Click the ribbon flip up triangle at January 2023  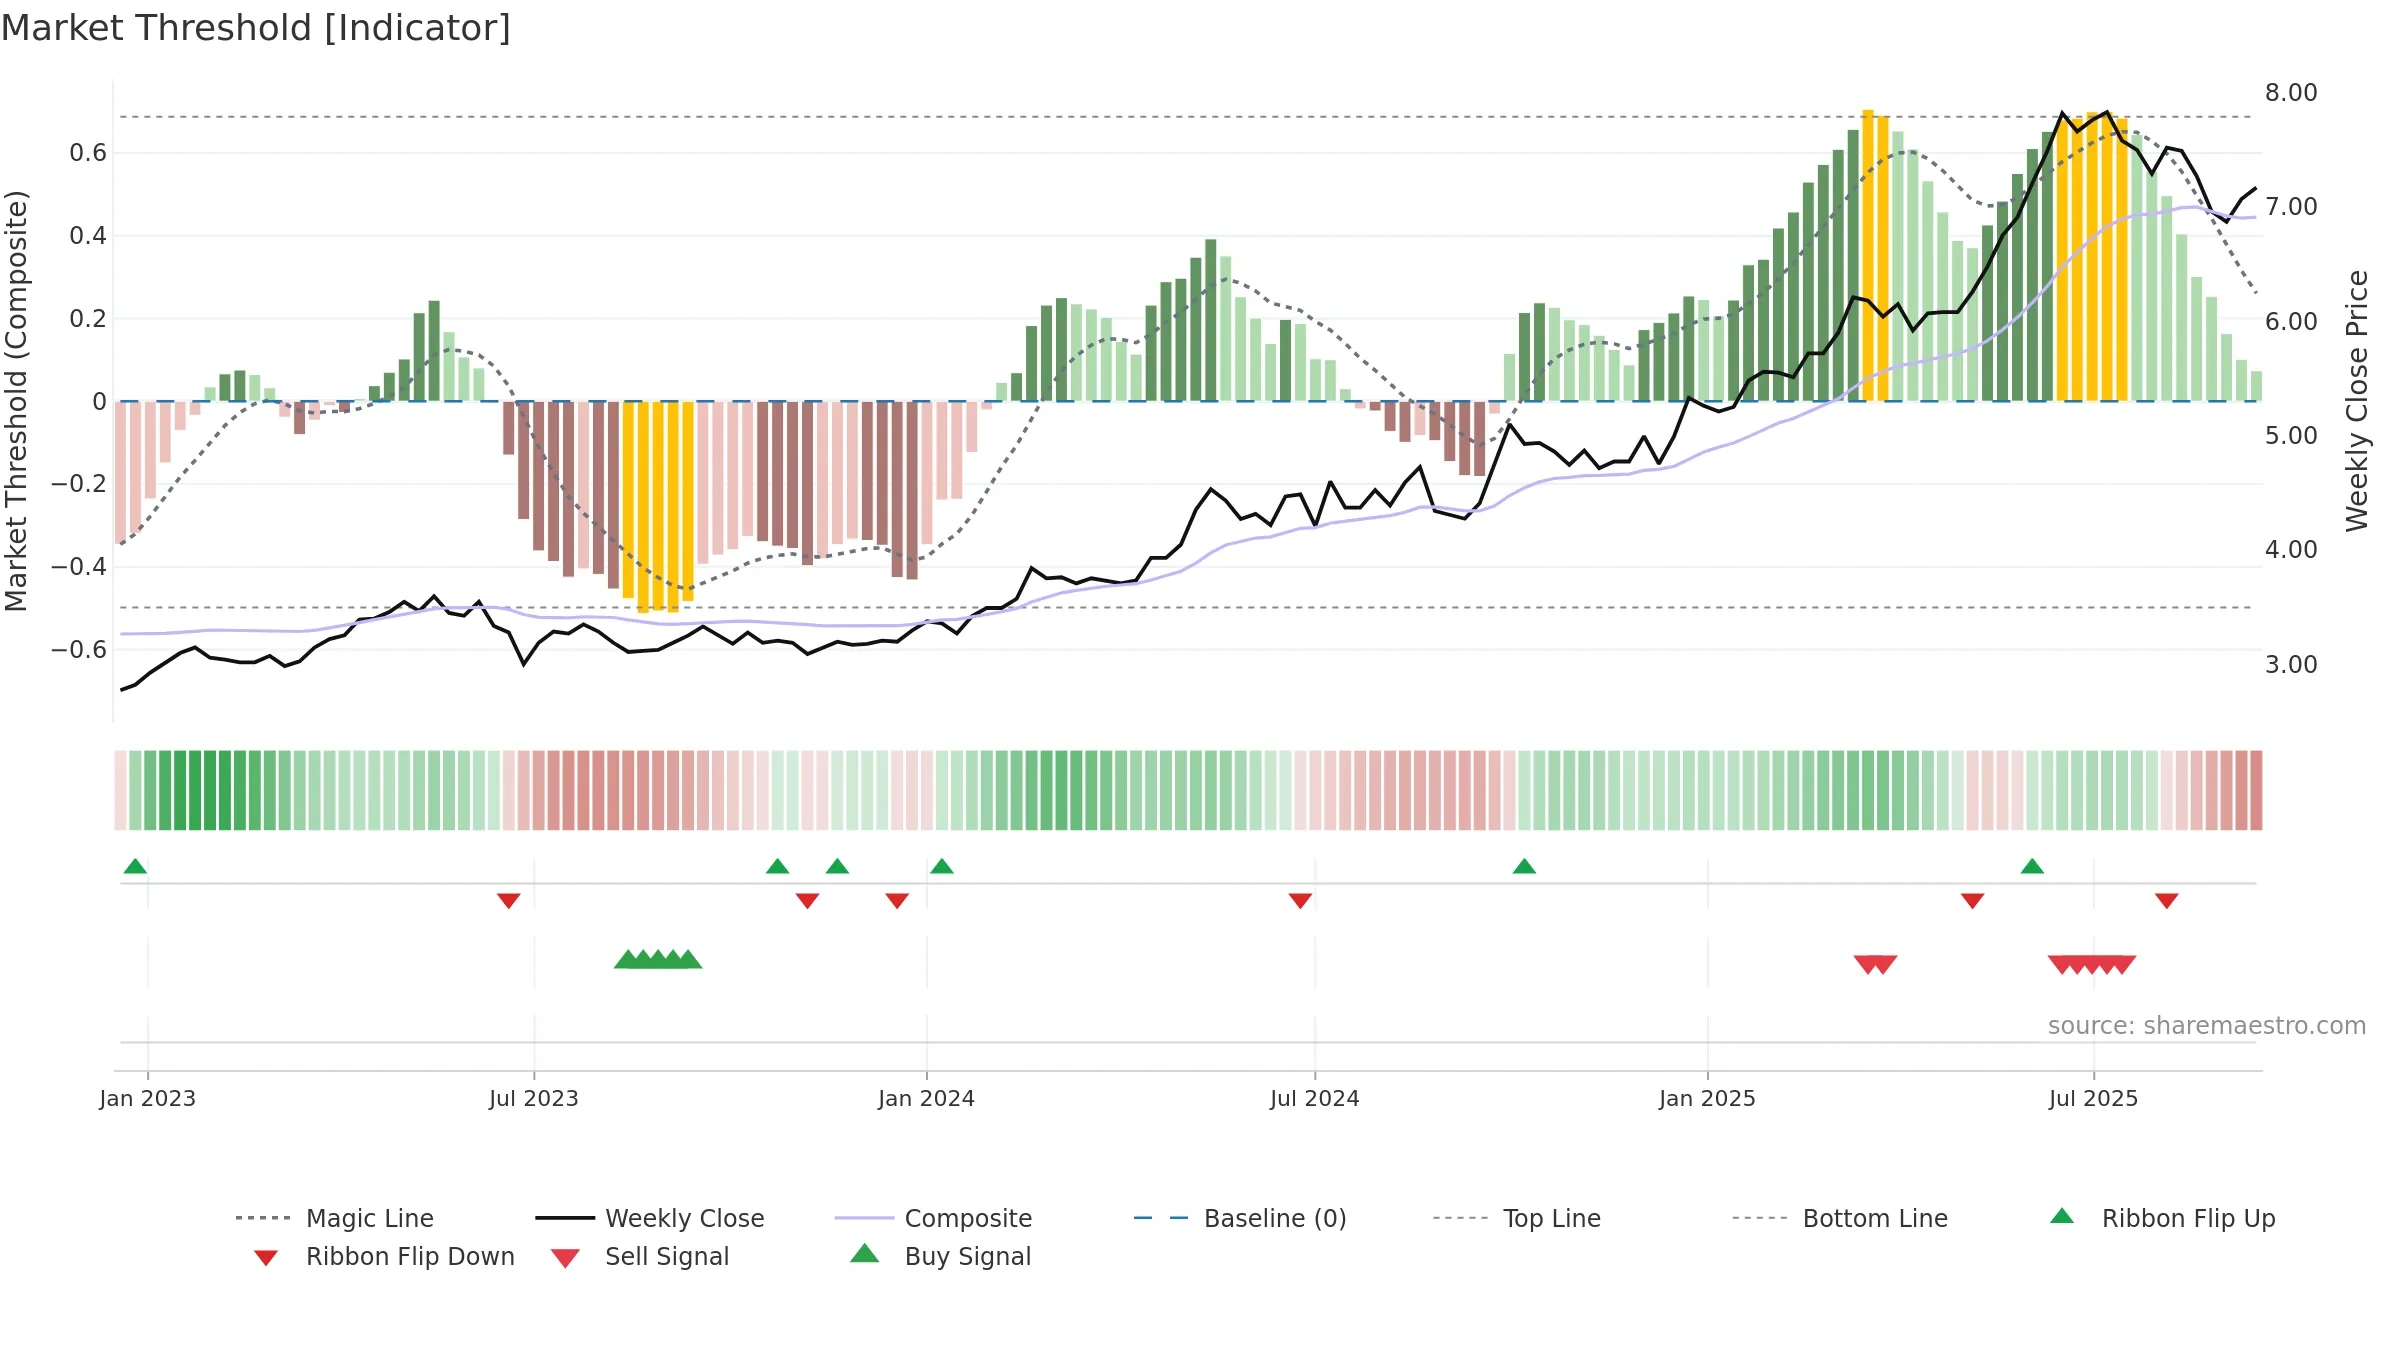[x=135, y=866]
